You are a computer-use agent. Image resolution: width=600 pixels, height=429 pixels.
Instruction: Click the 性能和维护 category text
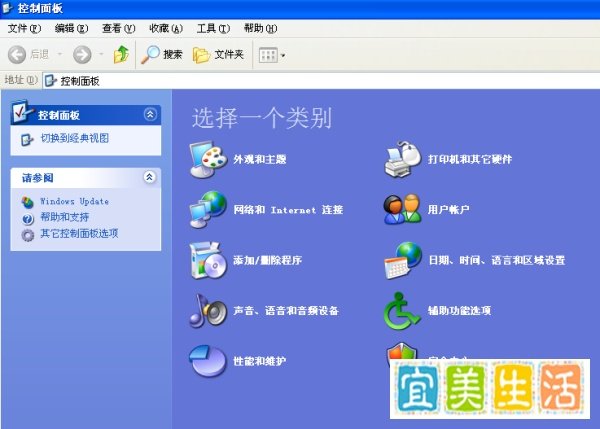coord(260,361)
